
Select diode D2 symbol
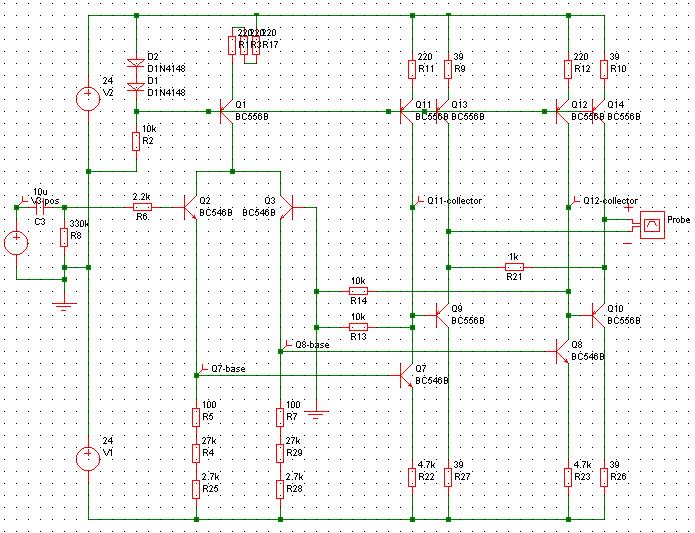point(136,63)
